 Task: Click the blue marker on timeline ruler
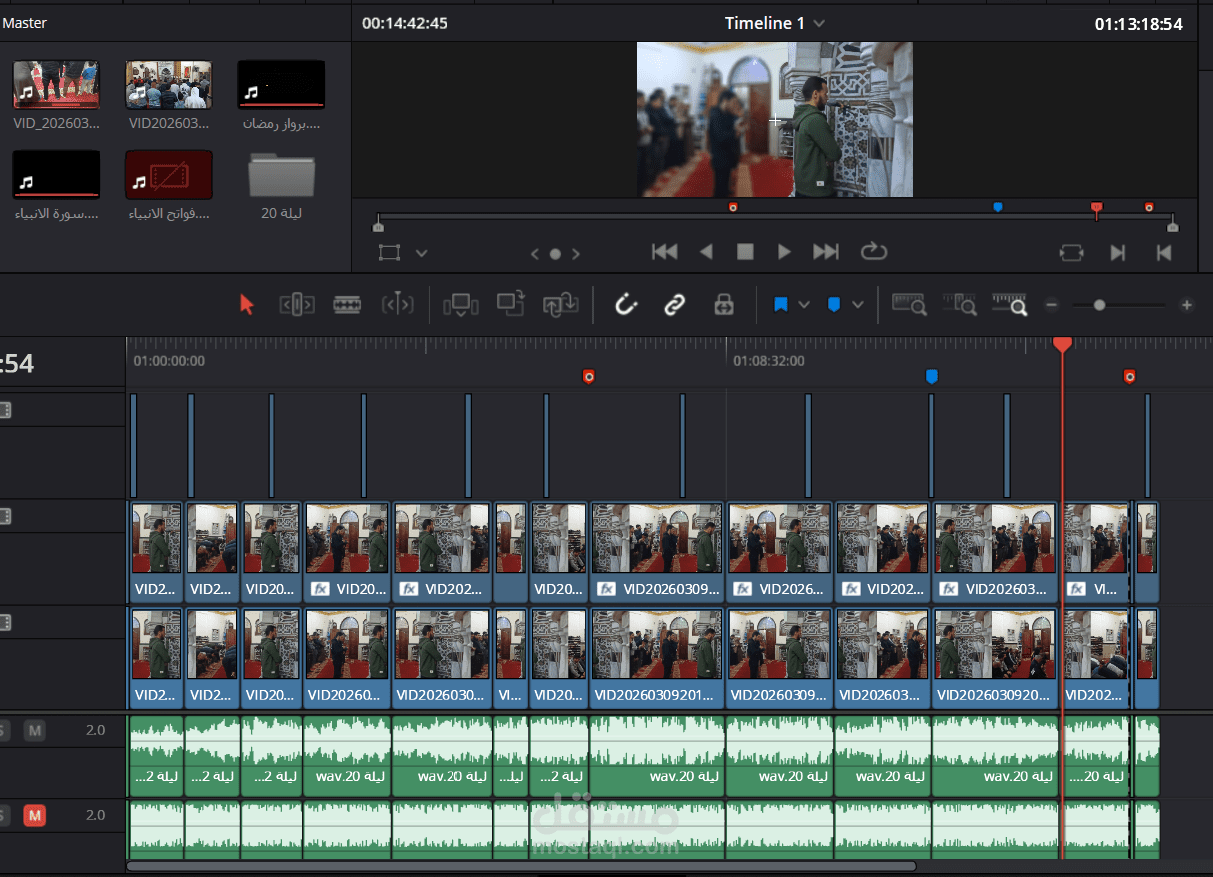pos(931,376)
